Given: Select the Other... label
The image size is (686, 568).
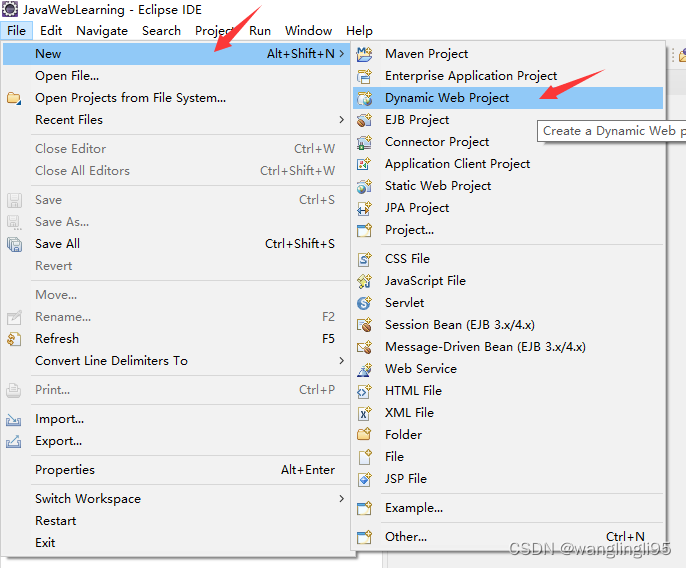Looking at the screenshot, I should coord(406,537).
